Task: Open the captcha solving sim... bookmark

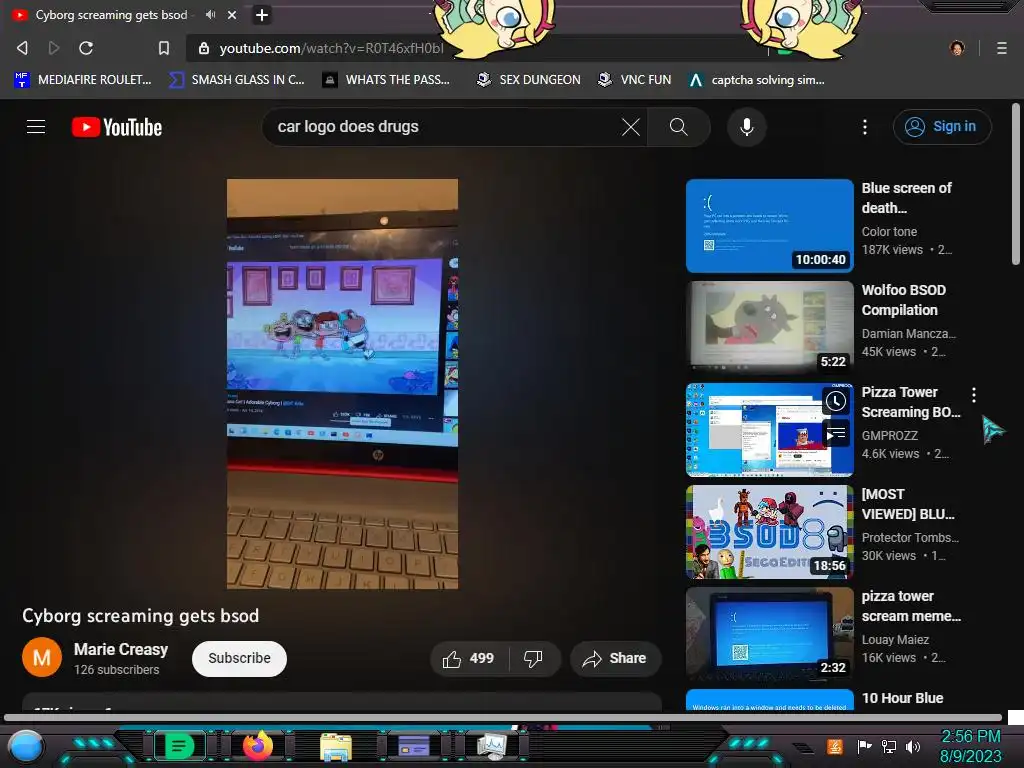Action: (x=756, y=80)
